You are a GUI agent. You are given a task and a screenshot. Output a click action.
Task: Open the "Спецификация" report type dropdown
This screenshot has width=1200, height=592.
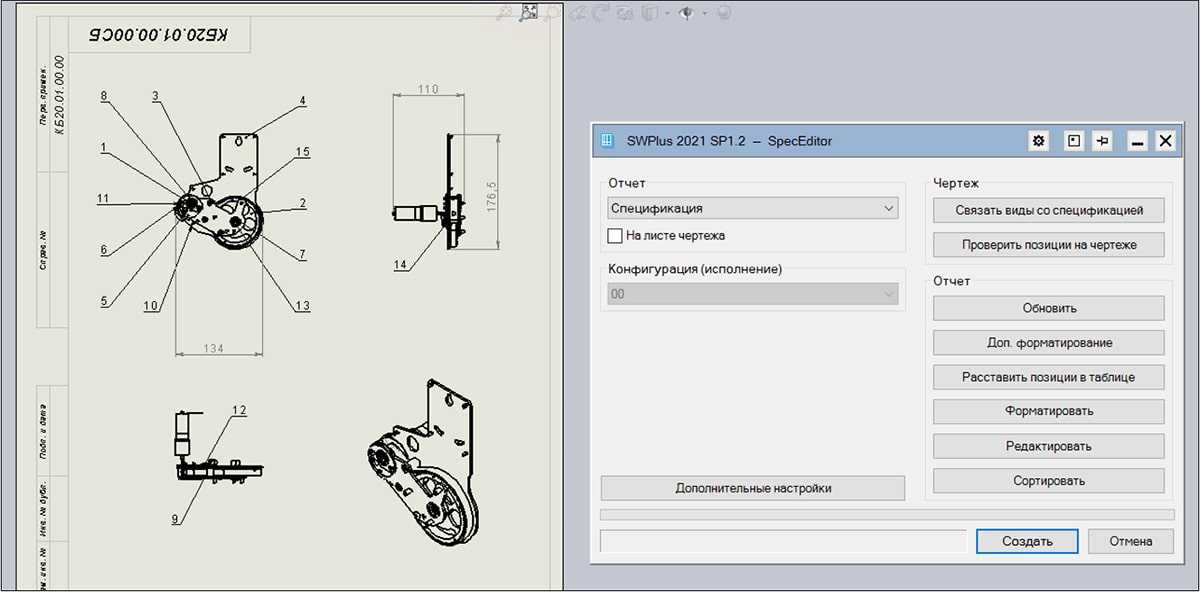tap(752, 208)
